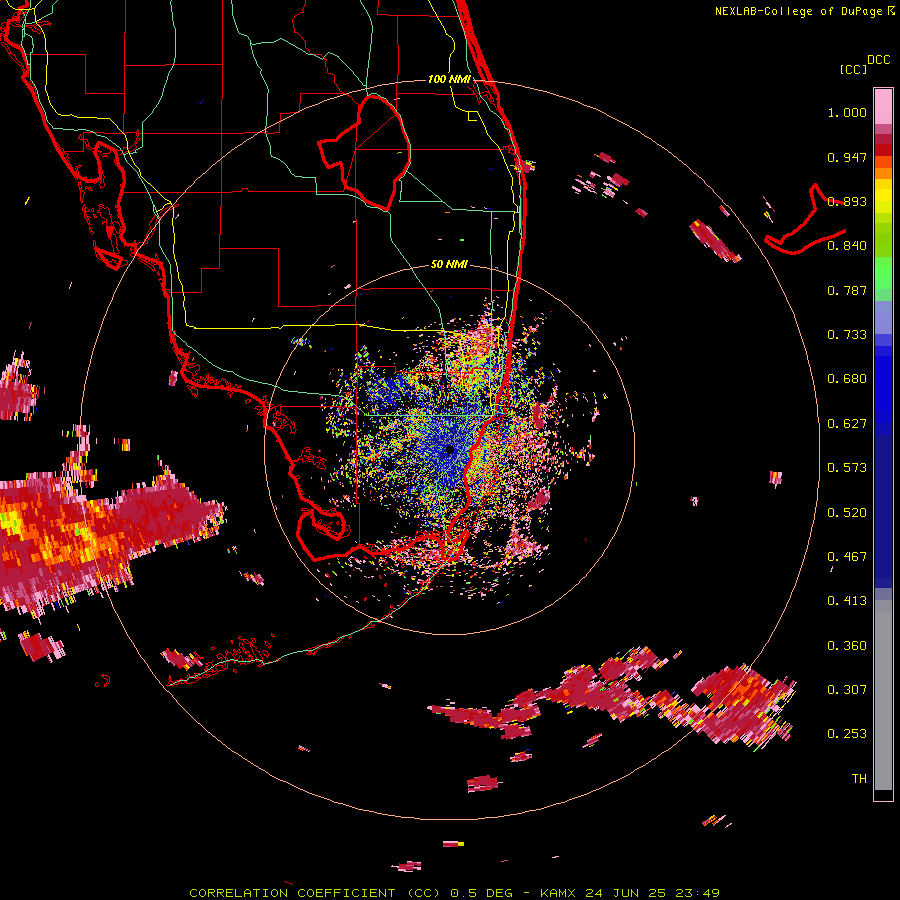The height and width of the screenshot is (900, 900).
Task: Click the 0.680 scale value
Action: tap(847, 379)
